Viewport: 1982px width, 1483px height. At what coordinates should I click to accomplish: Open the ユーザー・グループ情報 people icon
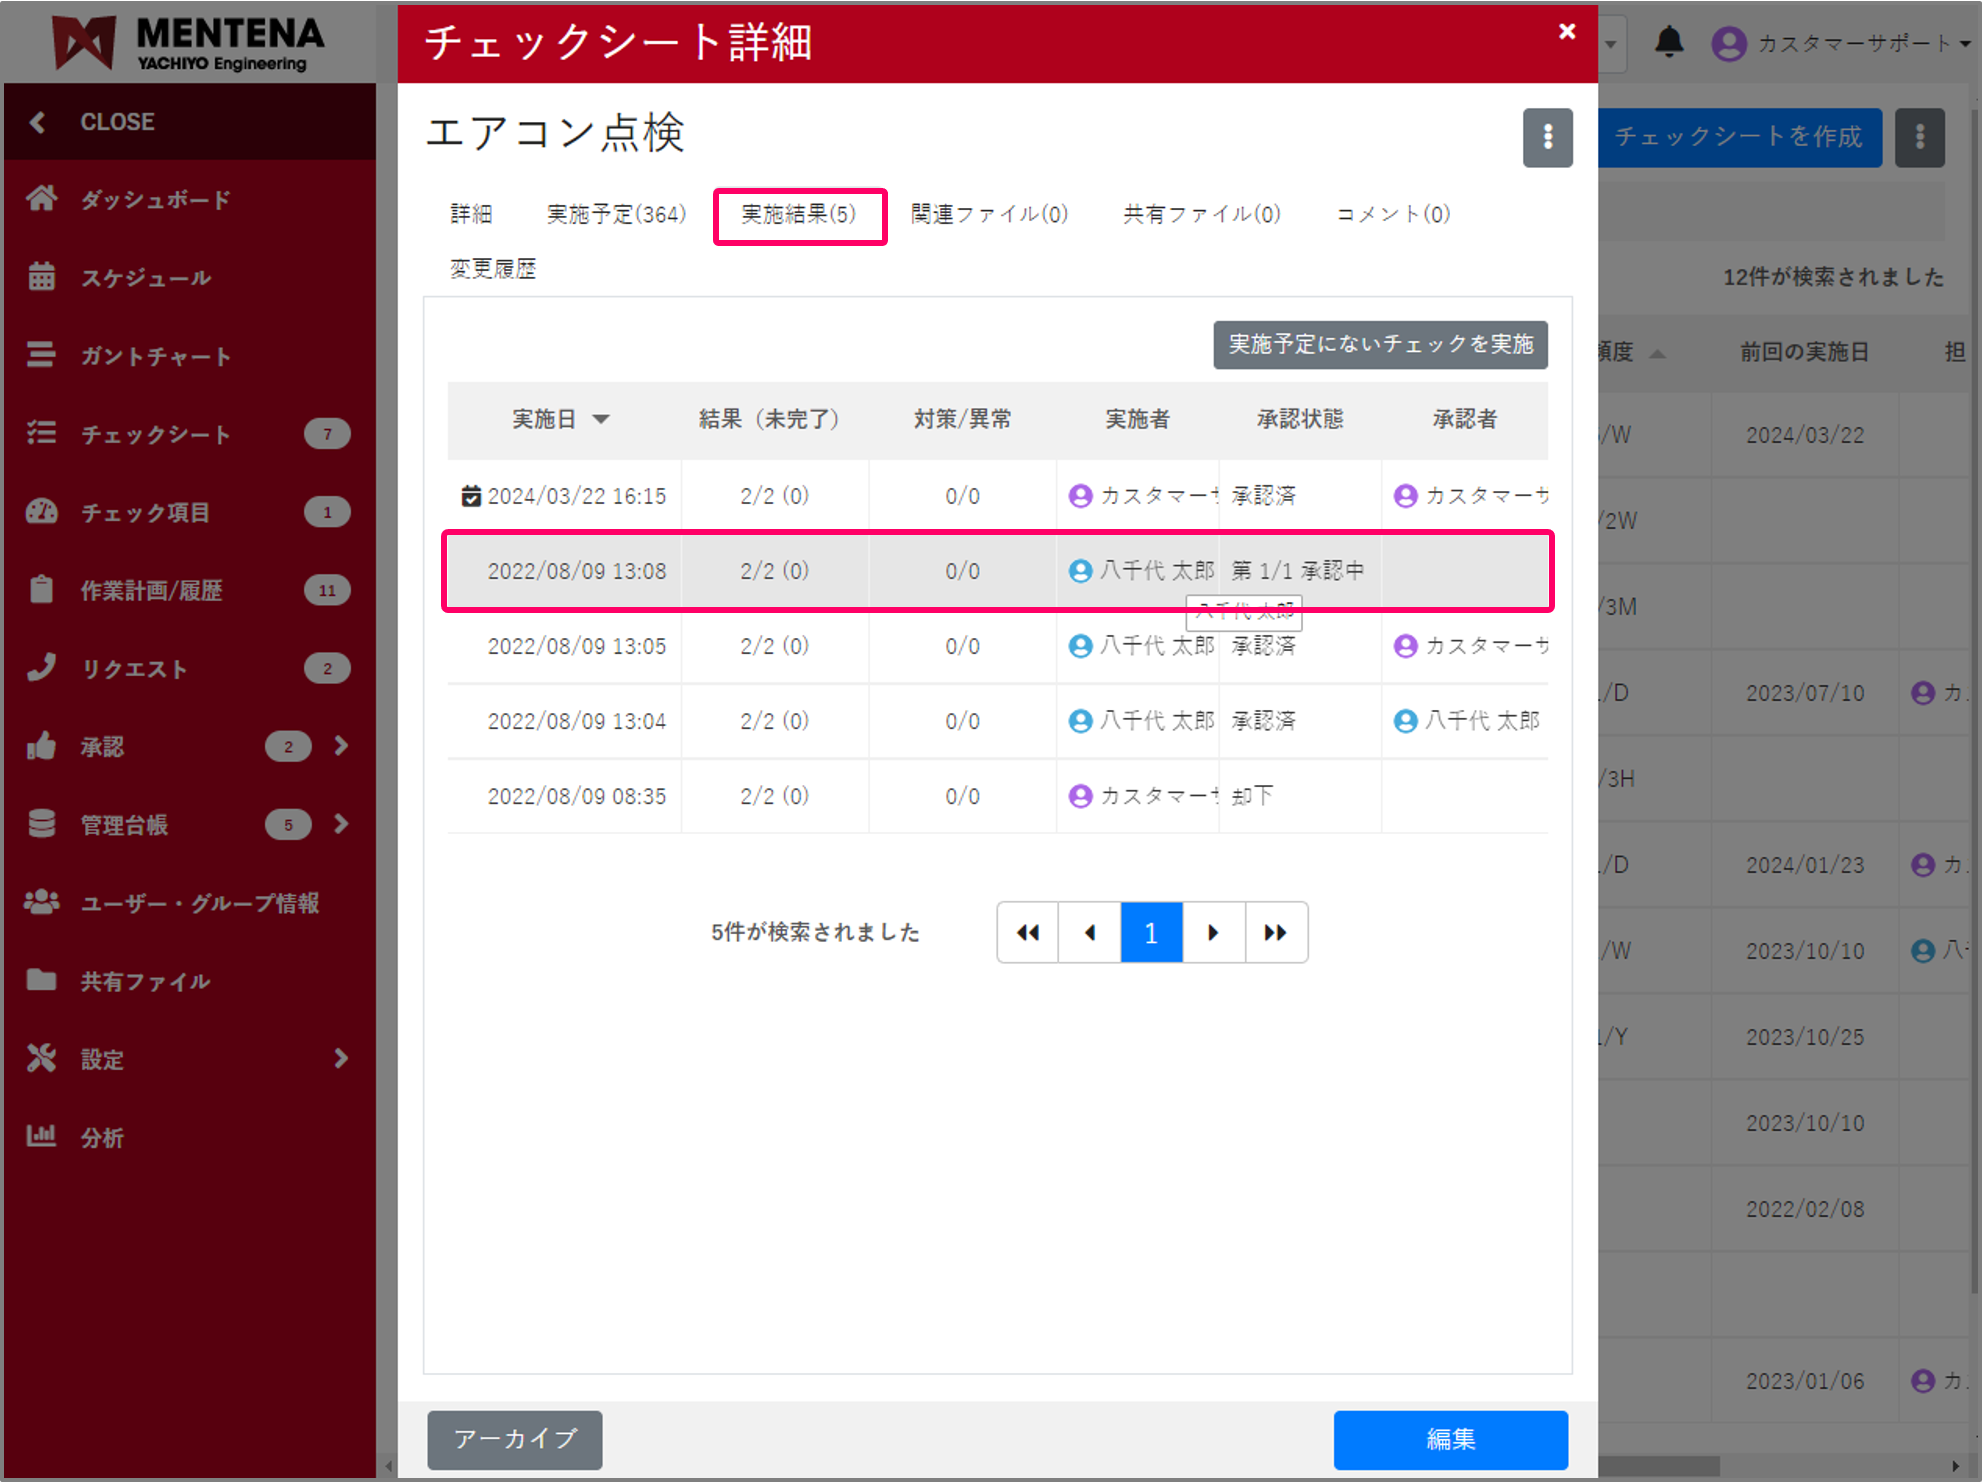(x=42, y=902)
